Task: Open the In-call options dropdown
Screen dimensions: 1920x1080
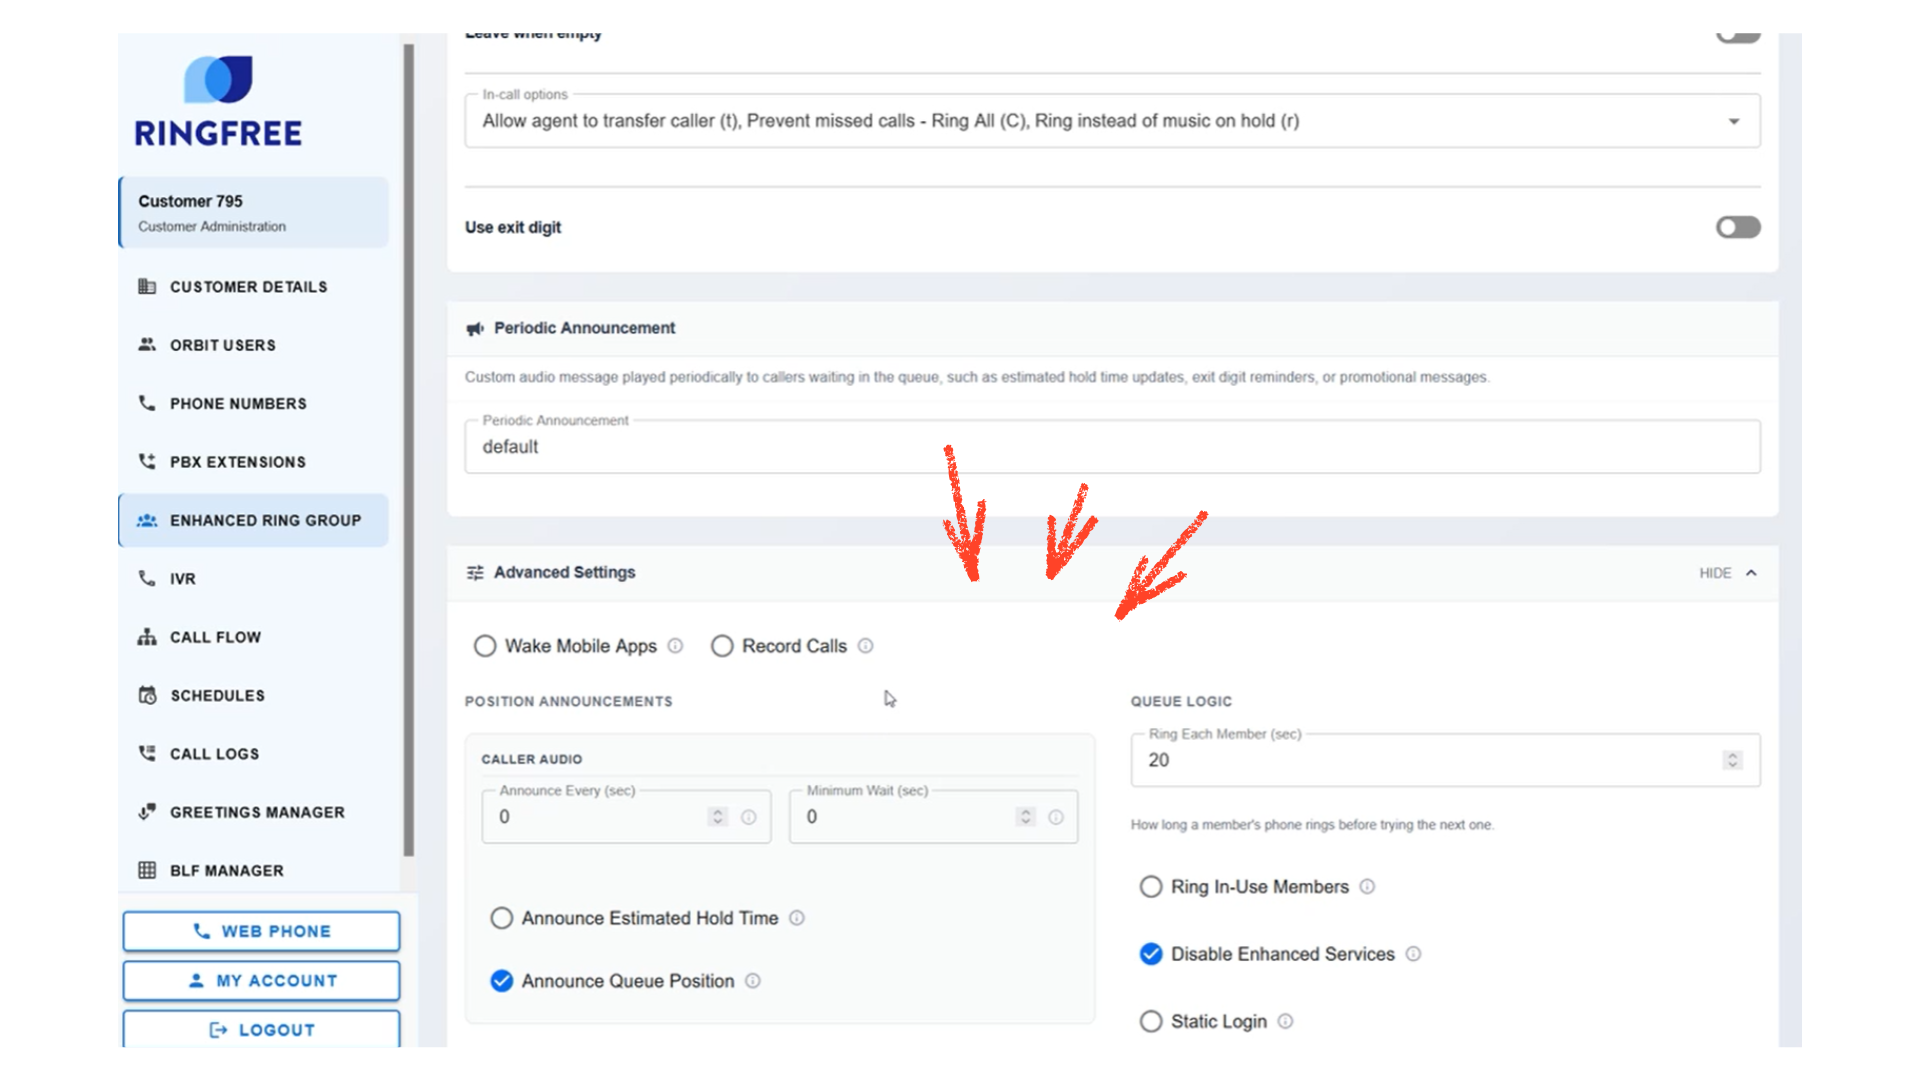Action: point(1734,121)
